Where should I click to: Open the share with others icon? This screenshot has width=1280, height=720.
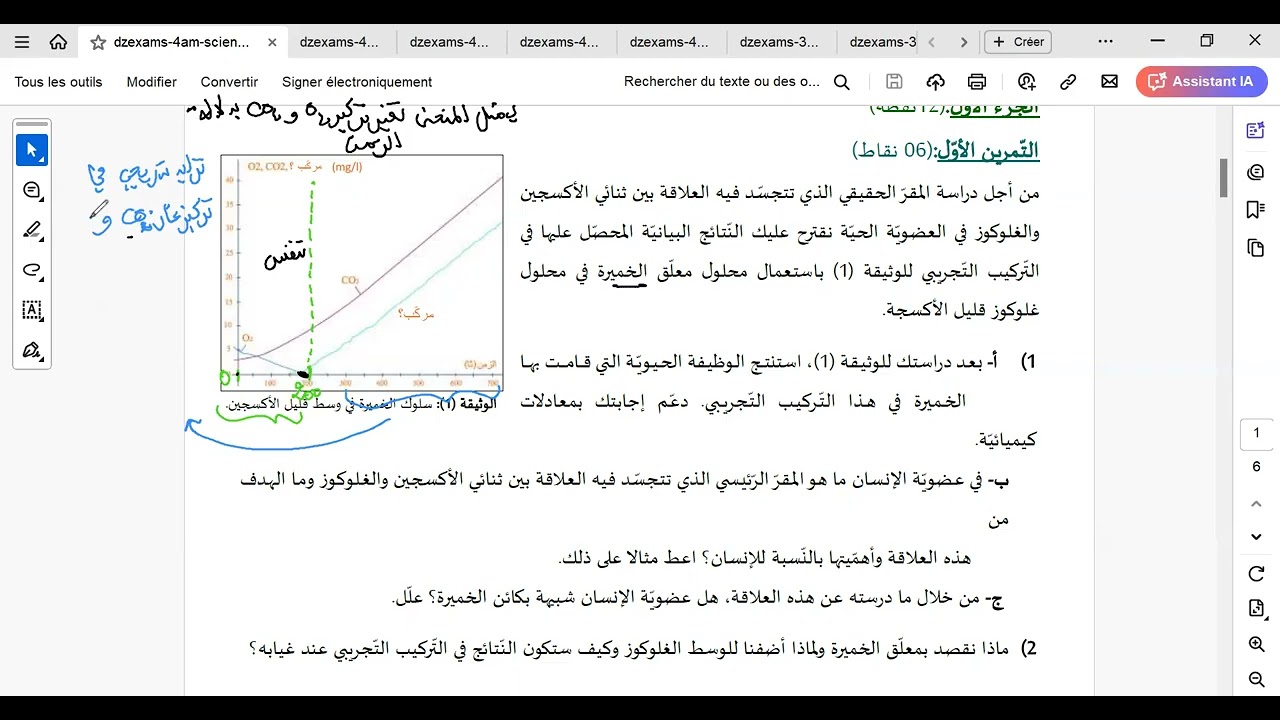(x=1027, y=82)
